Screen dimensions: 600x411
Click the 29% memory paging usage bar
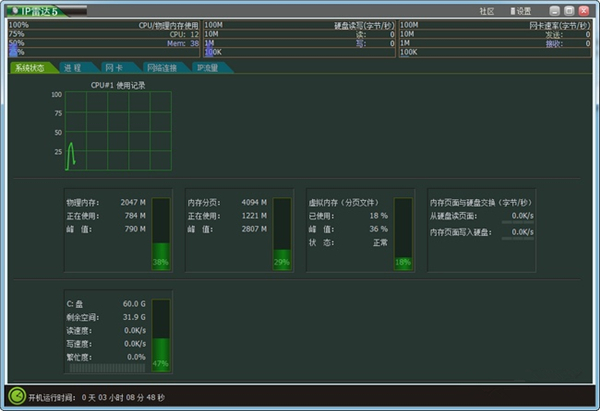tap(282, 234)
